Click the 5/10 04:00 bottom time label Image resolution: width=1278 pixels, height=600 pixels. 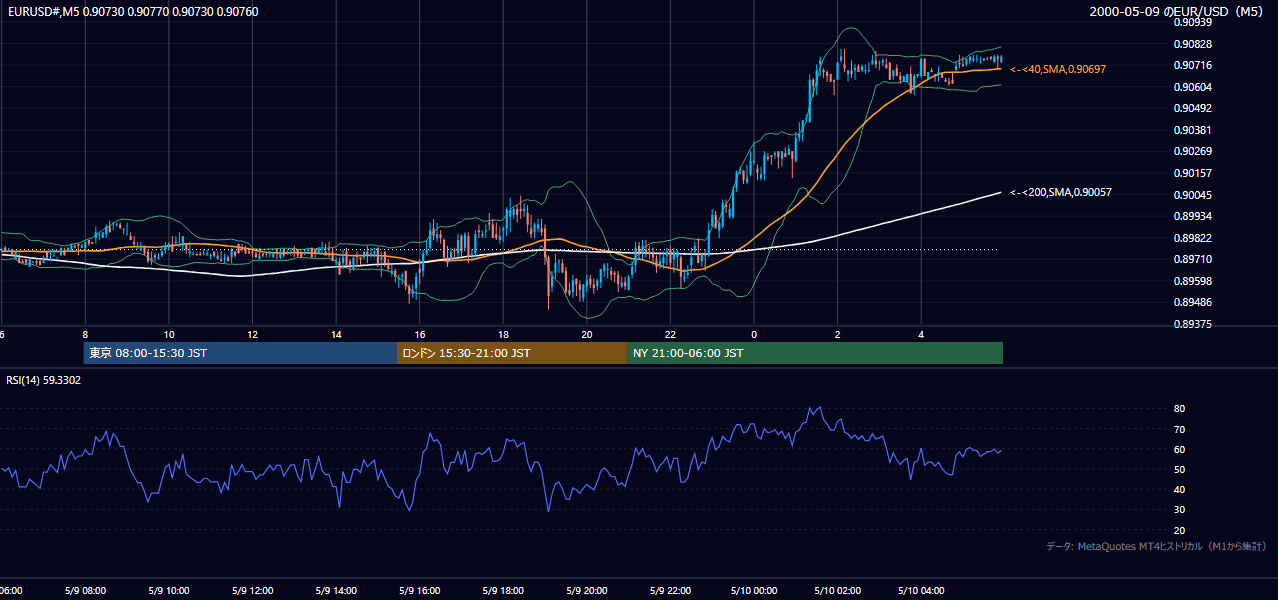(920, 590)
